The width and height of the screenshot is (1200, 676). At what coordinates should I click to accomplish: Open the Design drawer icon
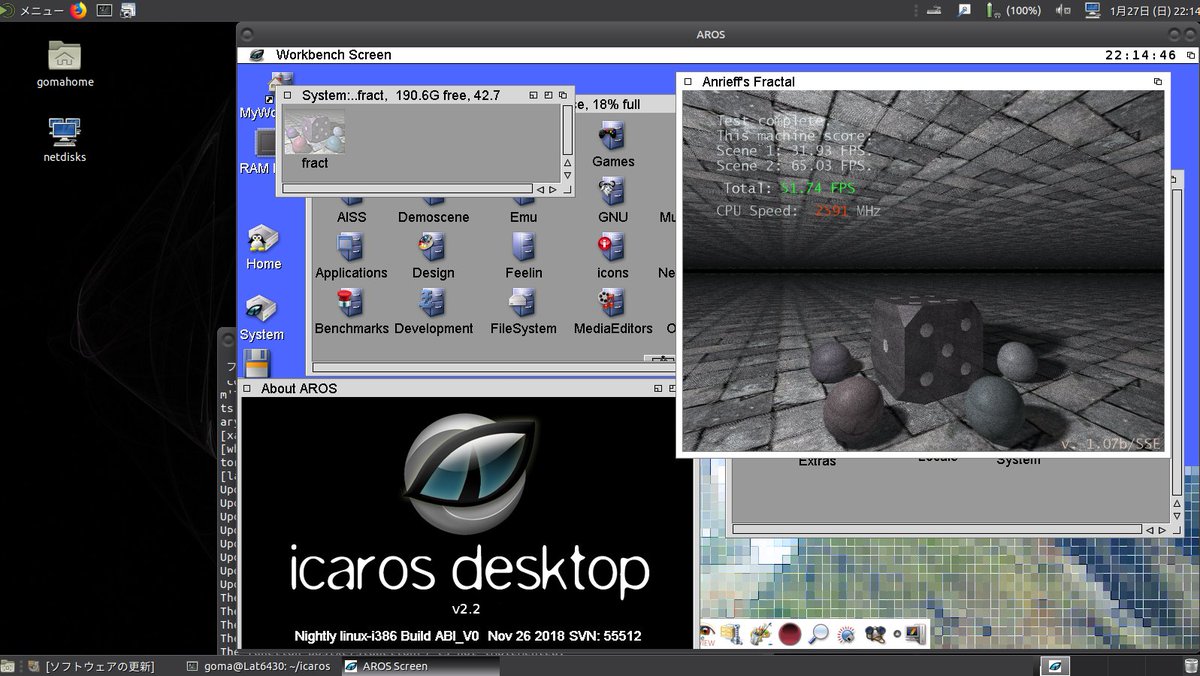coord(433,248)
